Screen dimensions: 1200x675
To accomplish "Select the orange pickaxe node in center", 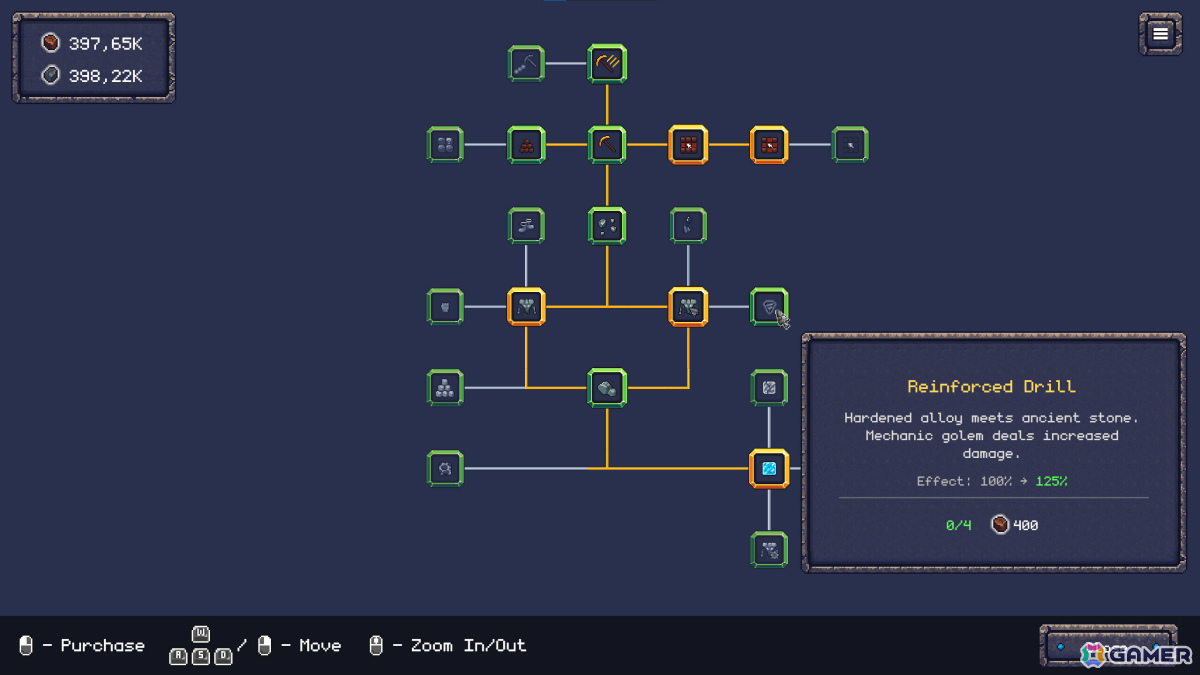I will [x=607, y=145].
